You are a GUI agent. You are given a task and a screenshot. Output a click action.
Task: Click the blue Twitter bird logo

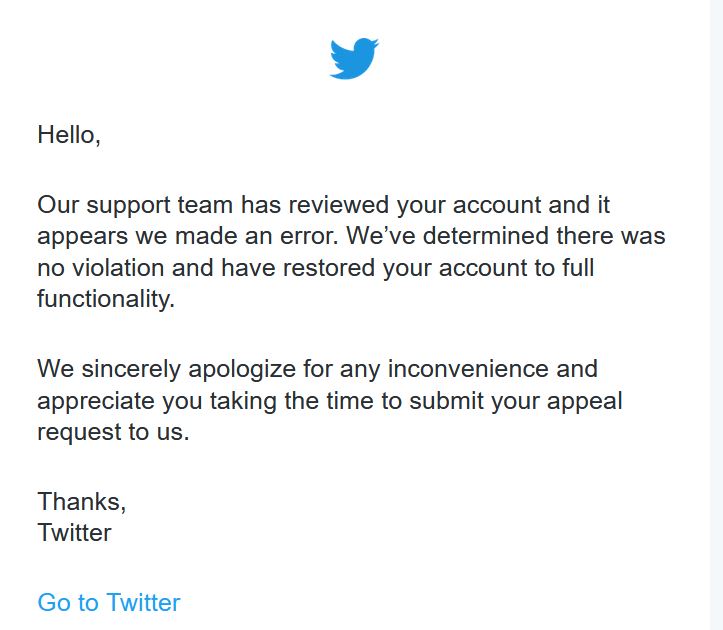click(354, 59)
